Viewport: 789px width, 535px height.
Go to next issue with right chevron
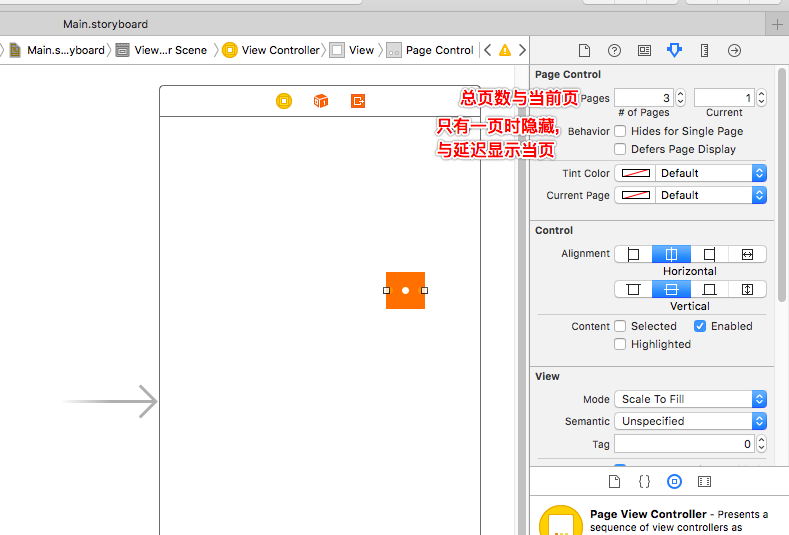(522, 50)
